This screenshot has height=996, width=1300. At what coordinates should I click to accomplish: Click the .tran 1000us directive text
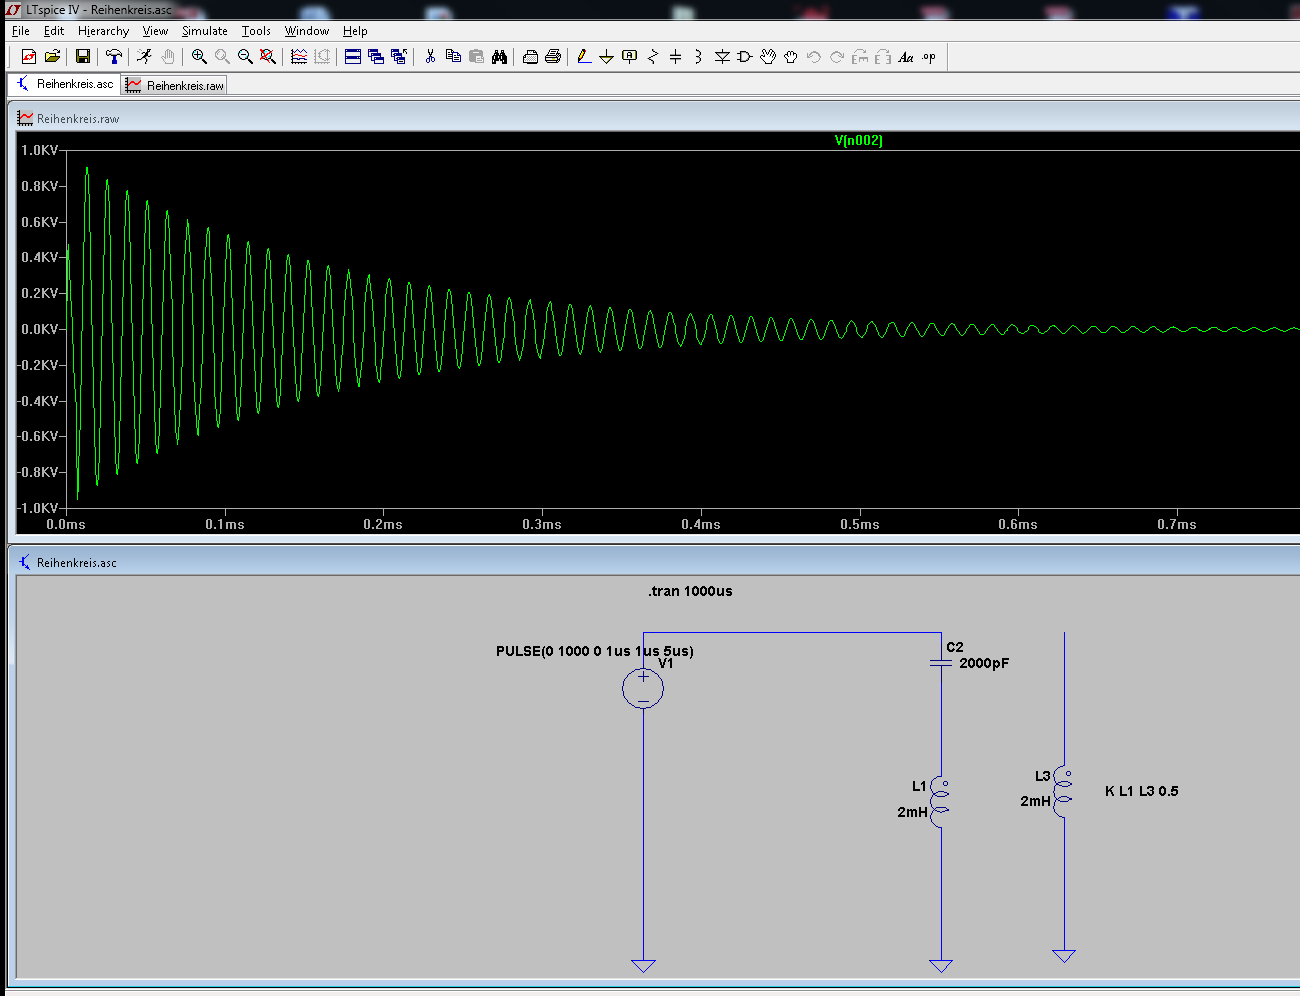[690, 591]
